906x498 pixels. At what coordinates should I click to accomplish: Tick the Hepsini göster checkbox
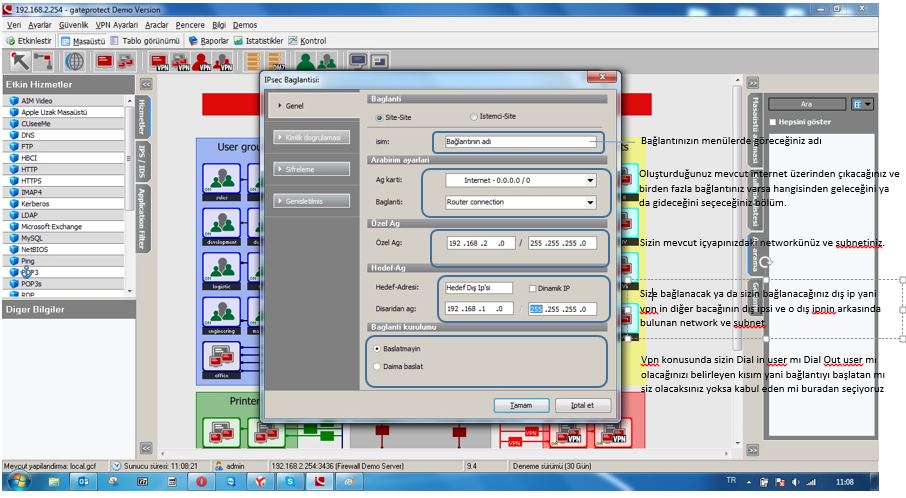tap(773, 122)
